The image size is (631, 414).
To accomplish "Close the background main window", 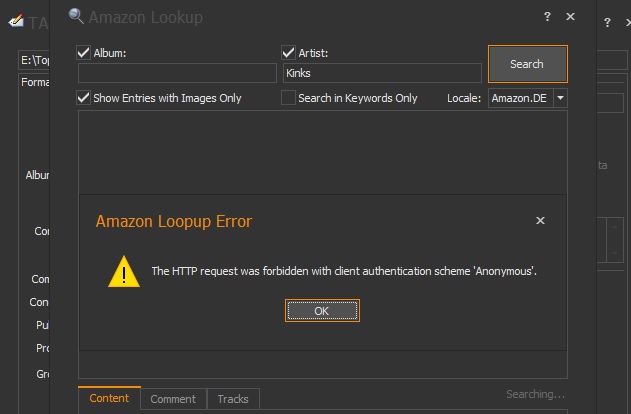I will pyautogui.click(x=626, y=22).
